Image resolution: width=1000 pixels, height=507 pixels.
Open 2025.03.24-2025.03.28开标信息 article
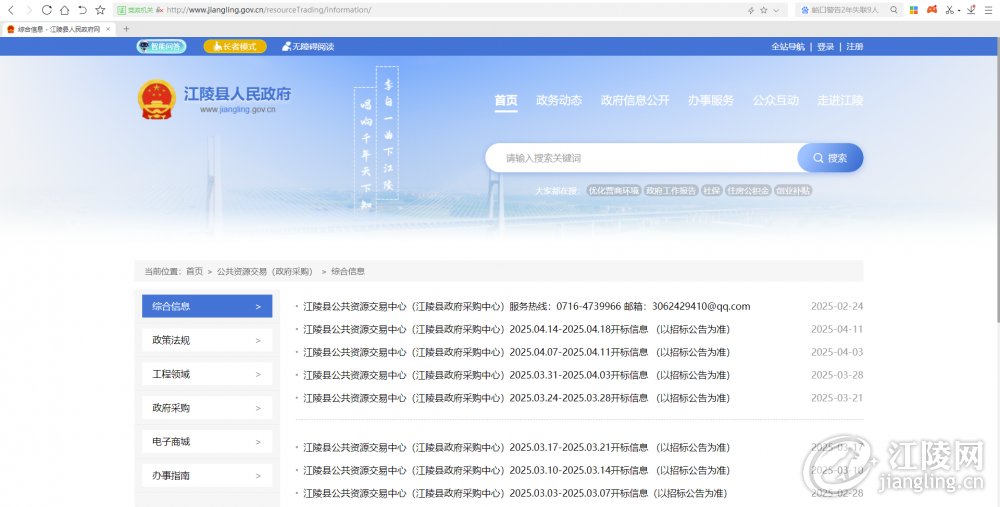517,398
